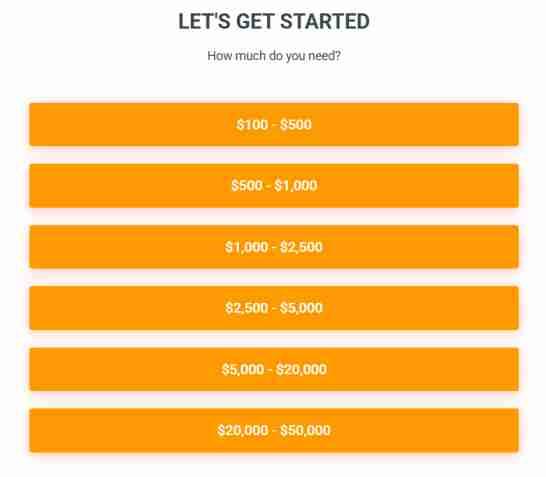Request between five hundred and one thousand dollars
The image size is (546, 477).
coord(274,186)
